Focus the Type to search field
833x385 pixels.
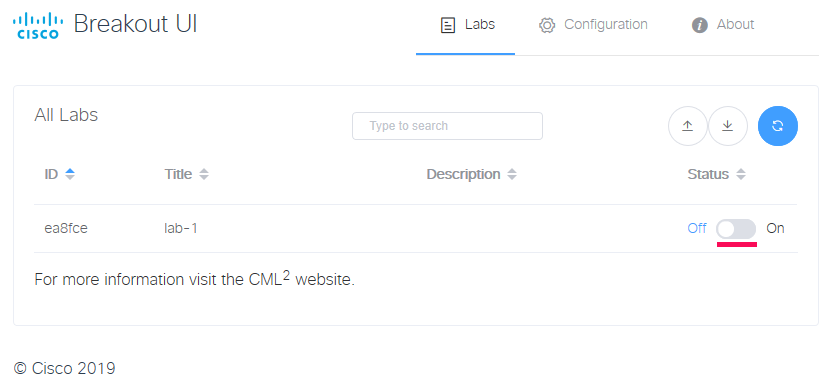(x=447, y=126)
